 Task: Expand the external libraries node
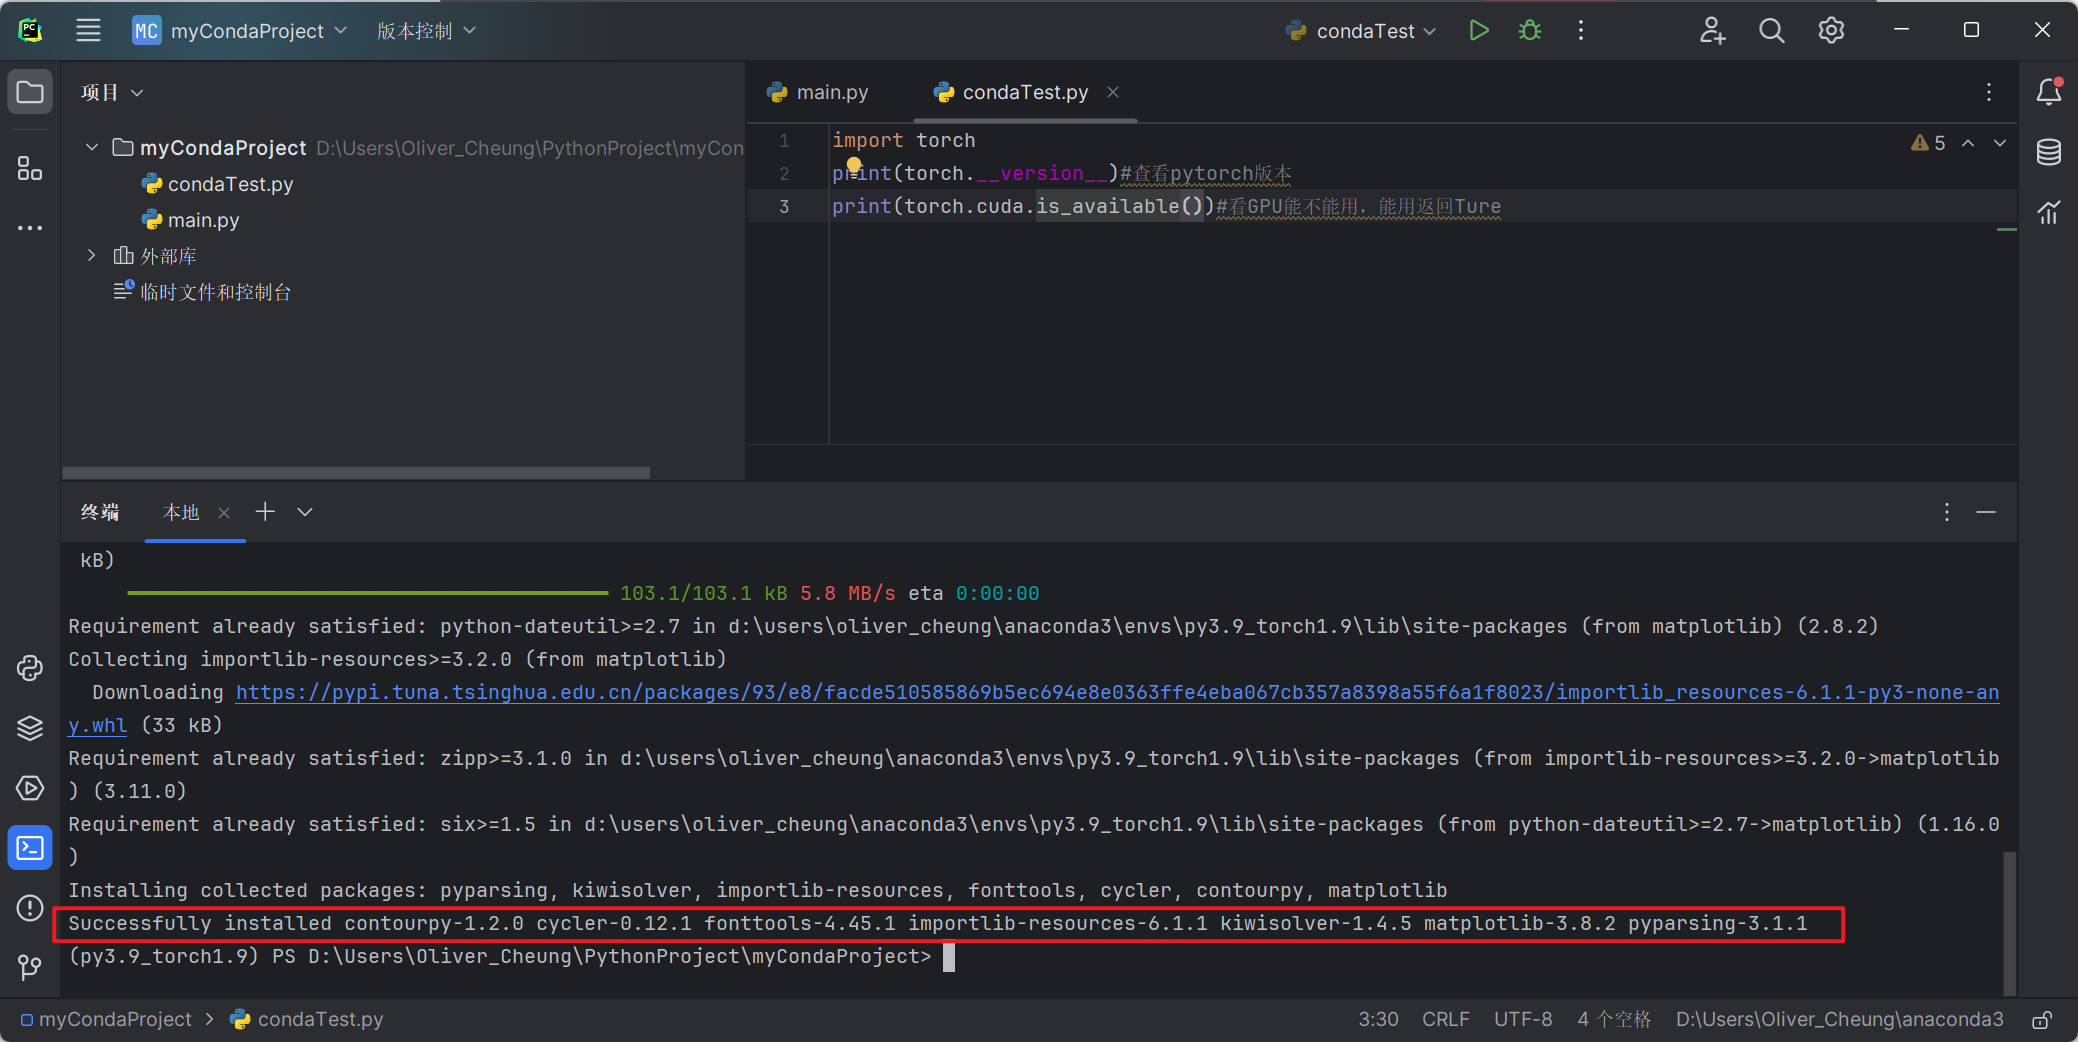(x=92, y=256)
